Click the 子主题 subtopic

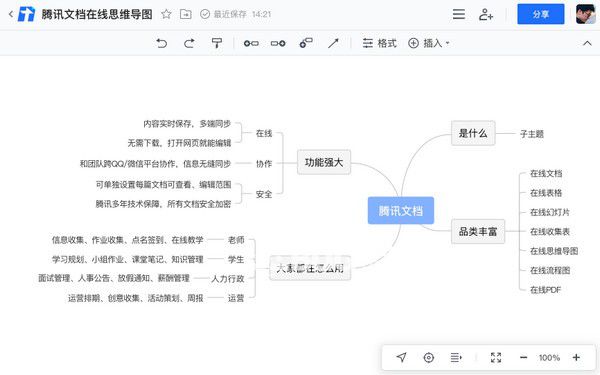(532, 134)
